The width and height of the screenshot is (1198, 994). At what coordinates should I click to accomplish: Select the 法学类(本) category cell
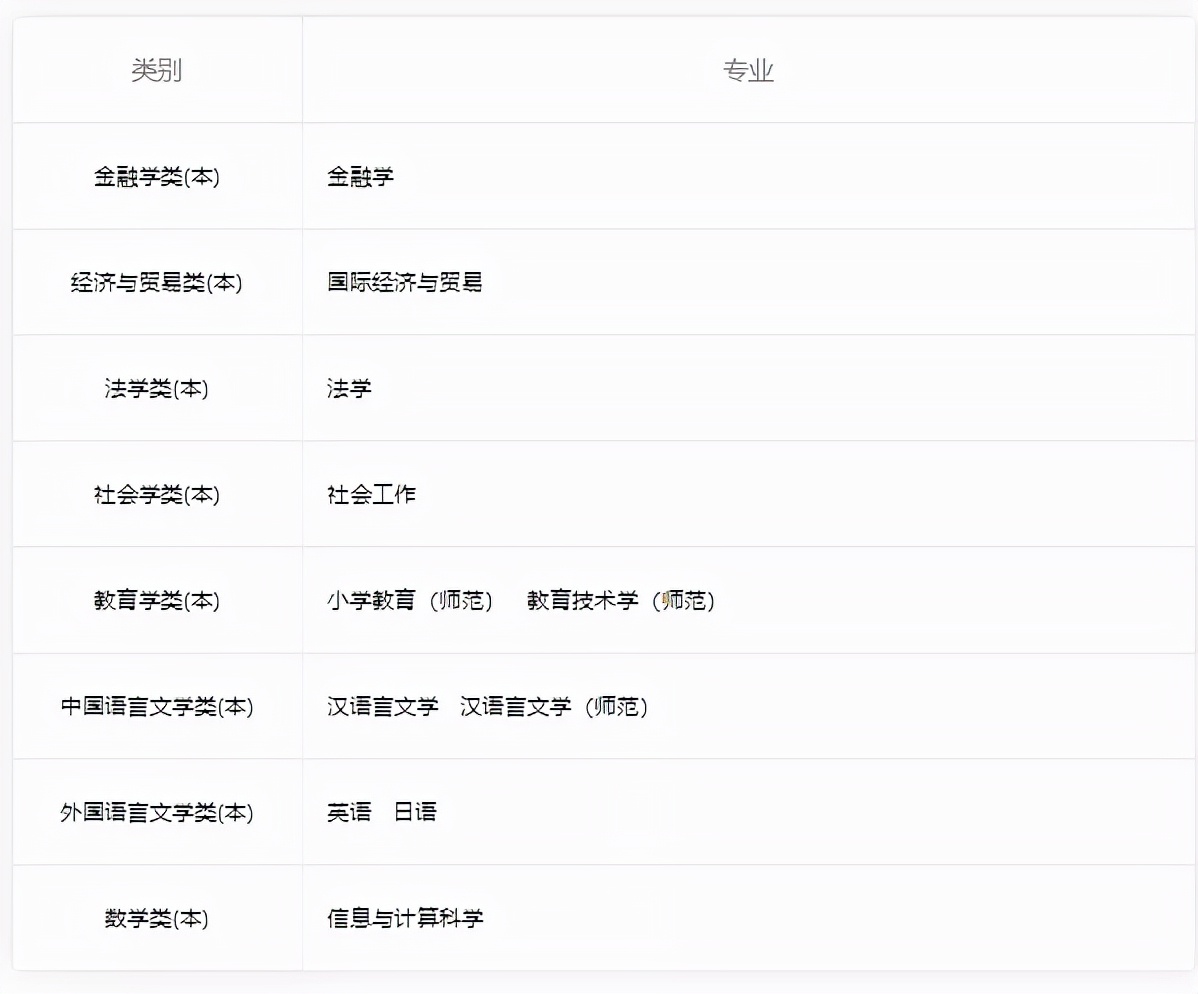tap(156, 388)
